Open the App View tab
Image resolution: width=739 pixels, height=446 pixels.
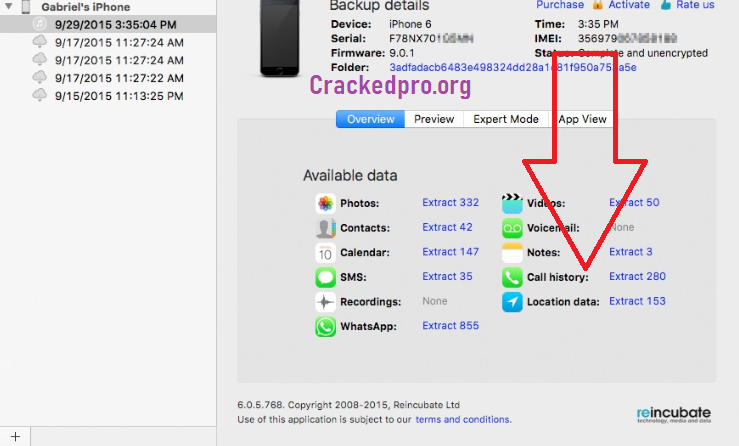tap(582, 119)
